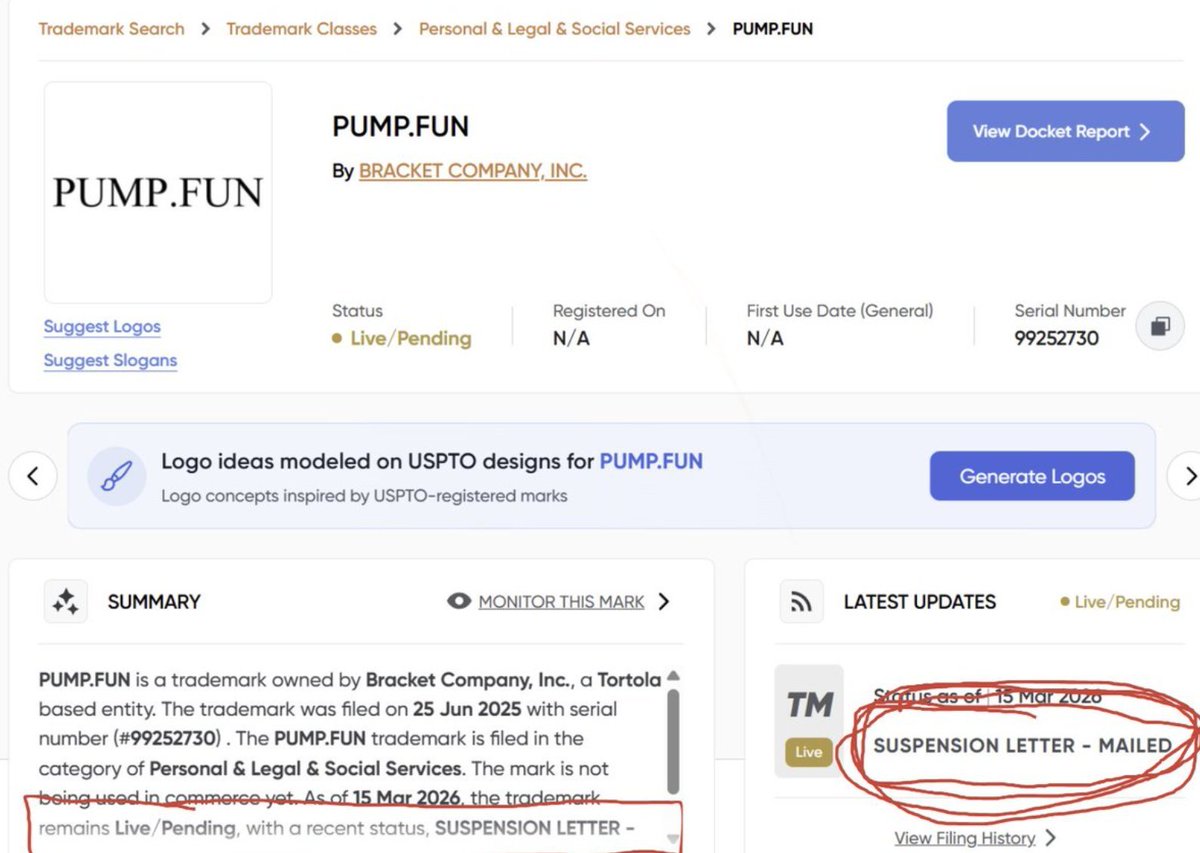Click the Registered On N/A value
Viewport: 1200px width, 853px height.
(x=571, y=339)
